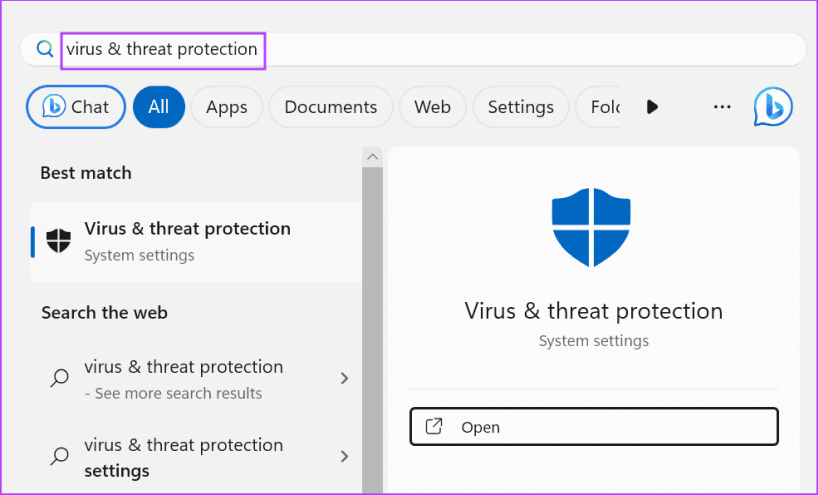Expand first web result chevron arrow

344,379
